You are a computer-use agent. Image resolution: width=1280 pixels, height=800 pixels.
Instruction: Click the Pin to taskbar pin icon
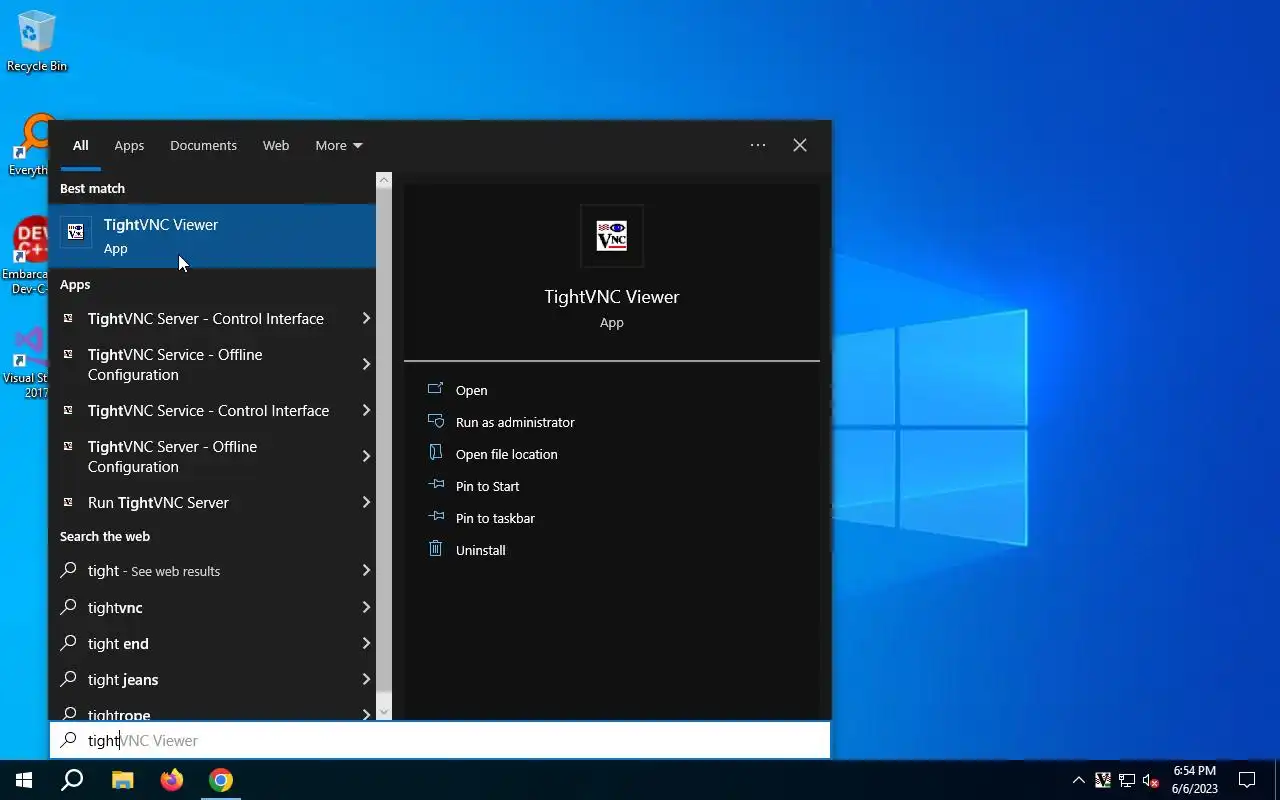[435, 517]
